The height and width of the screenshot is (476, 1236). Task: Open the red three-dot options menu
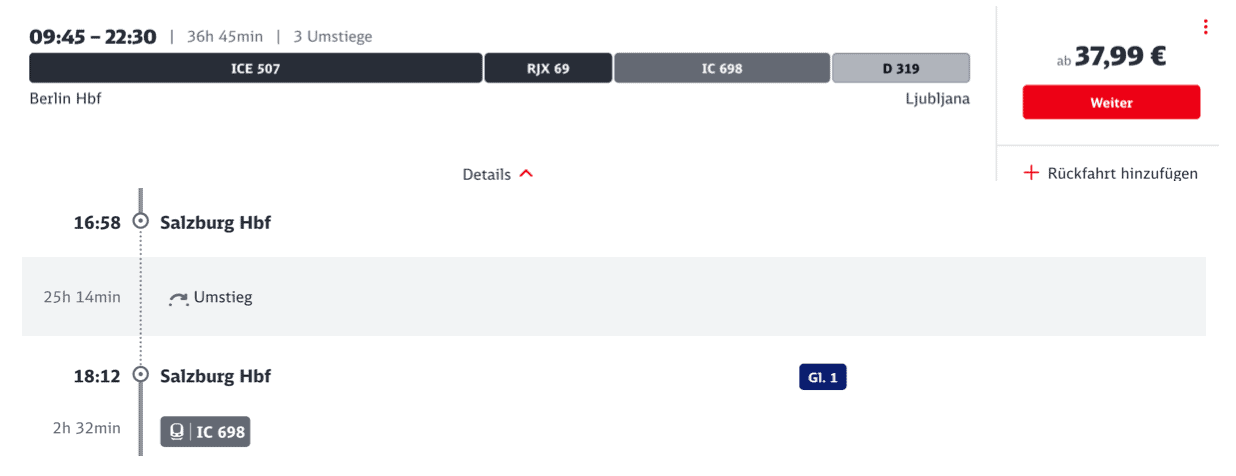[1206, 27]
